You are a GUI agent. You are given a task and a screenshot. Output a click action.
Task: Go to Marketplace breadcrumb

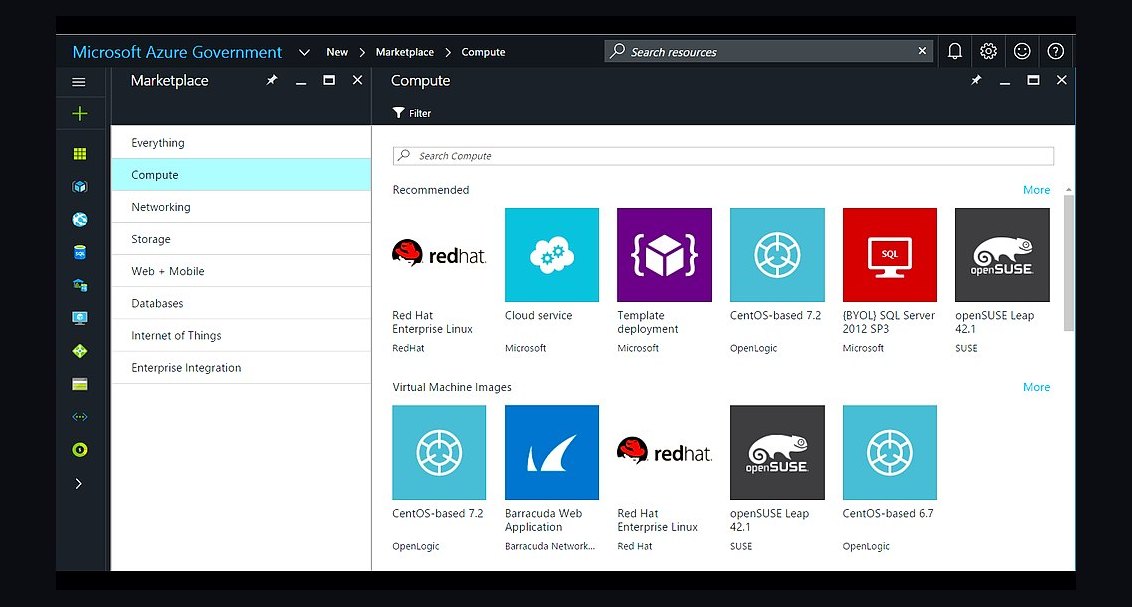(404, 52)
